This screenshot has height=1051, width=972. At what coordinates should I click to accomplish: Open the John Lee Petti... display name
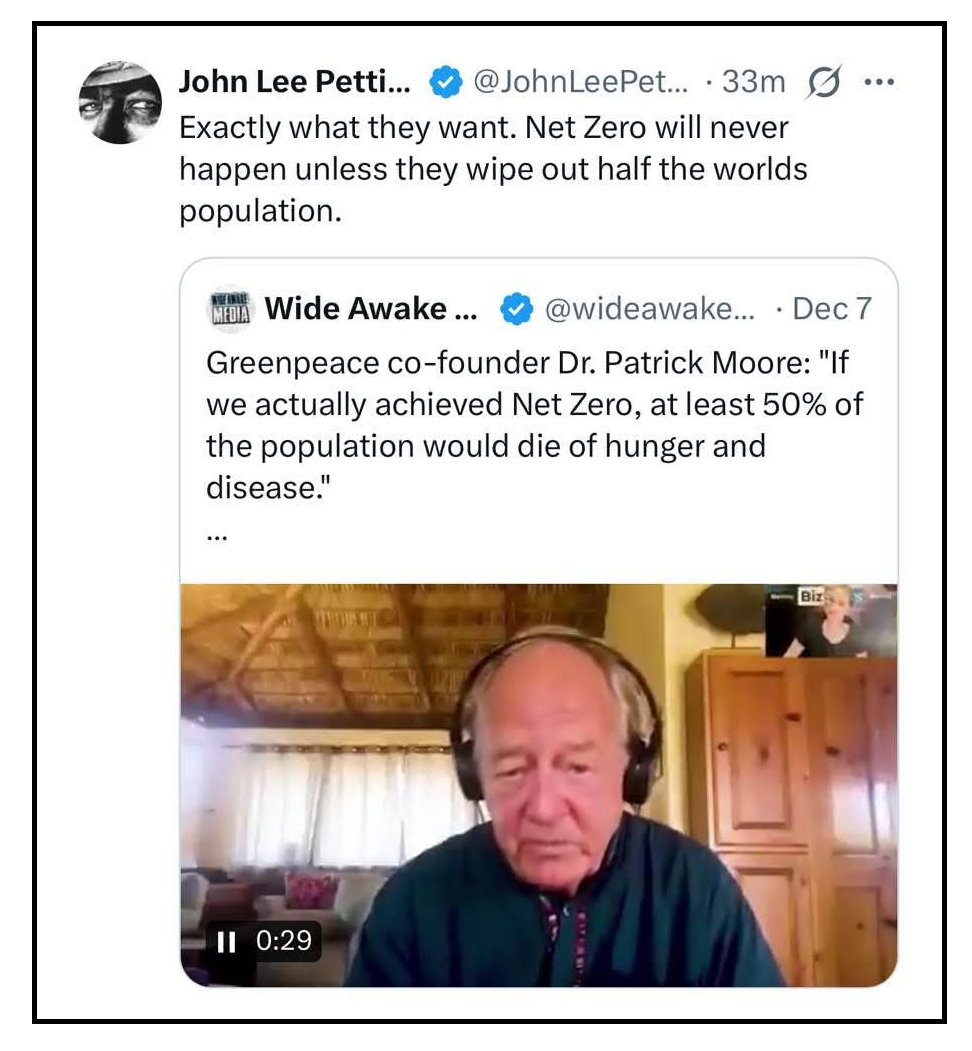(x=293, y=82)
